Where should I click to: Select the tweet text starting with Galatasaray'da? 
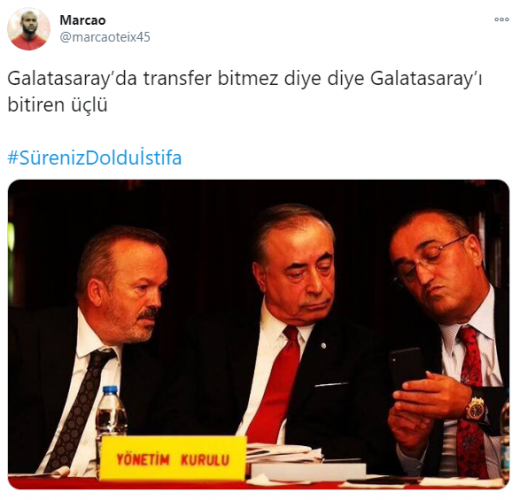pyautogui.click(x=245, y=92)
